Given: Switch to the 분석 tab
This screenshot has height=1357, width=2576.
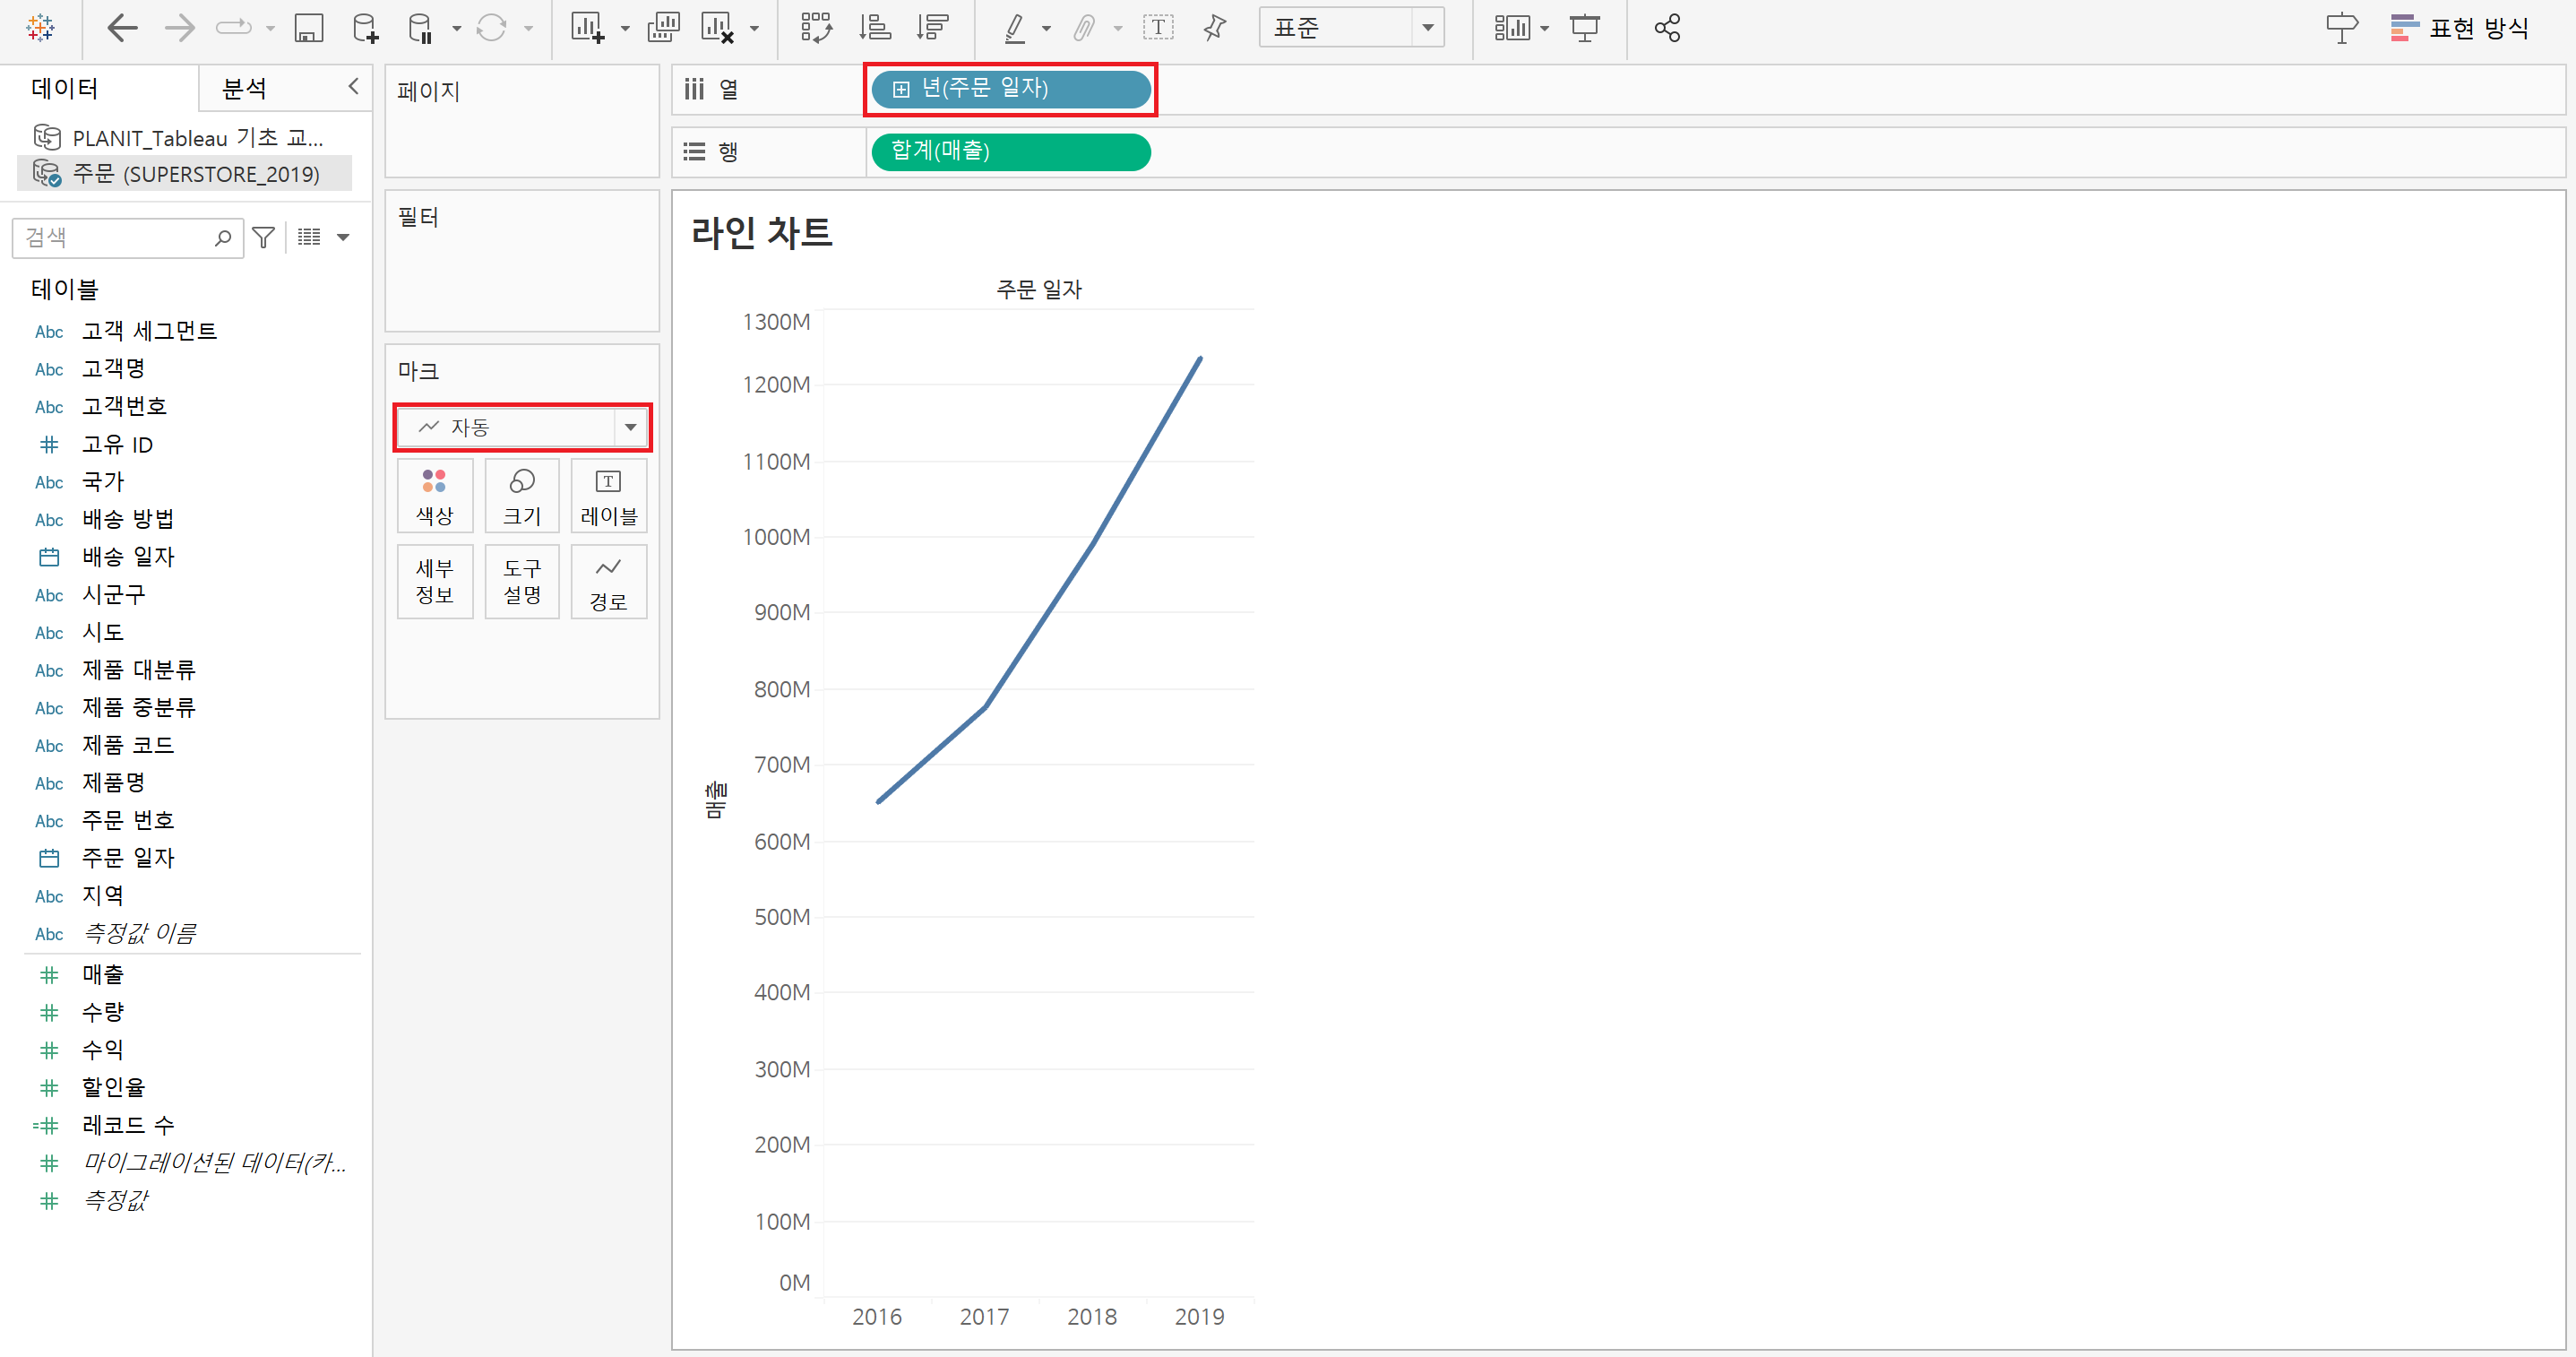Looking at the screenshot, I should pos(244,89).
